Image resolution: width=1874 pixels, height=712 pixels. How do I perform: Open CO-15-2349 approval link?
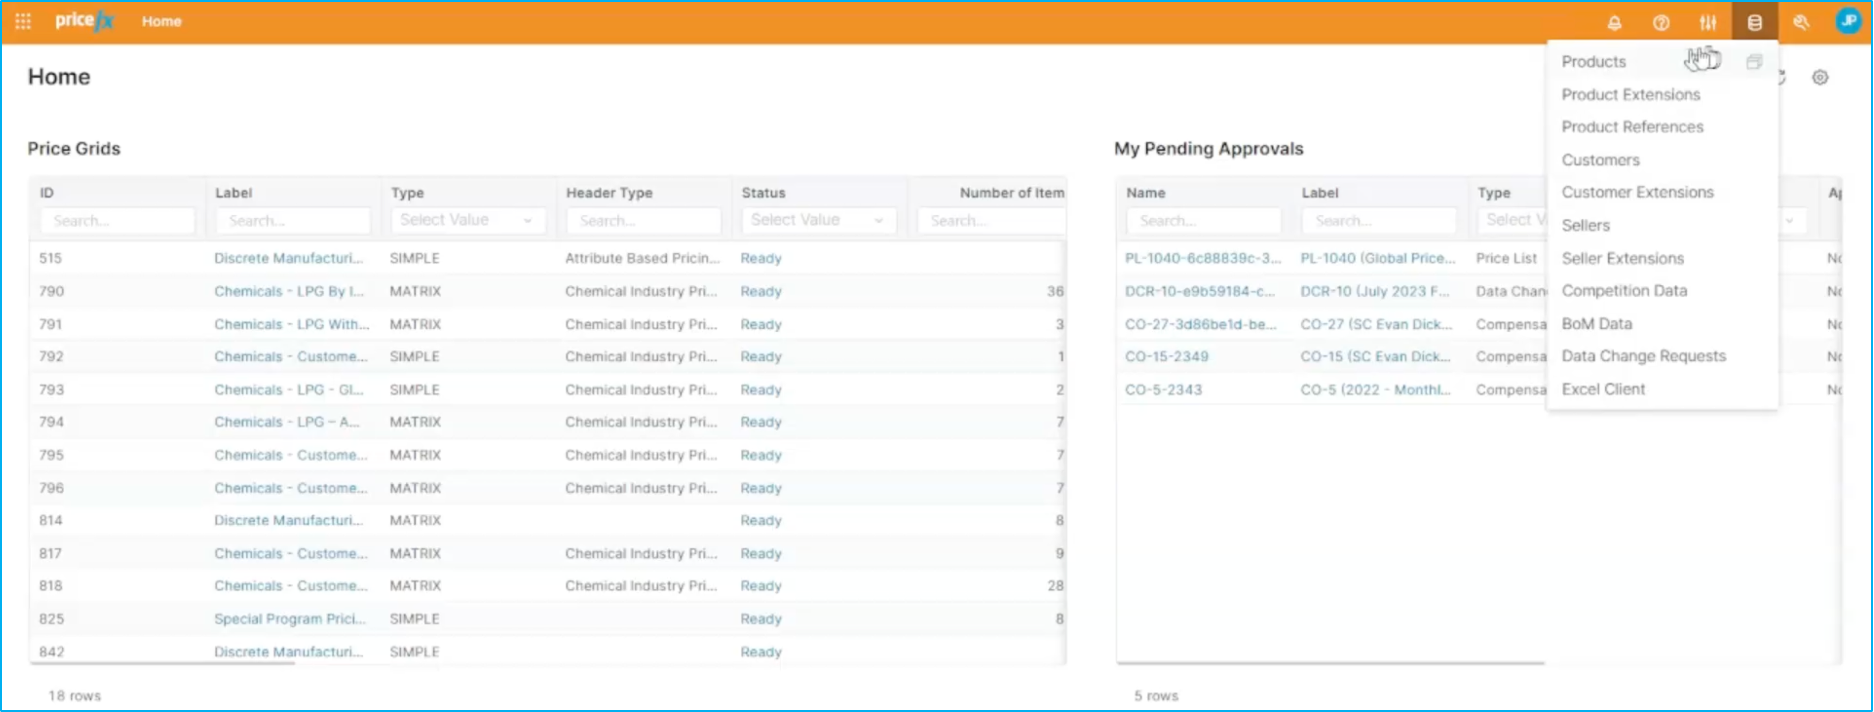(1167, 356)
